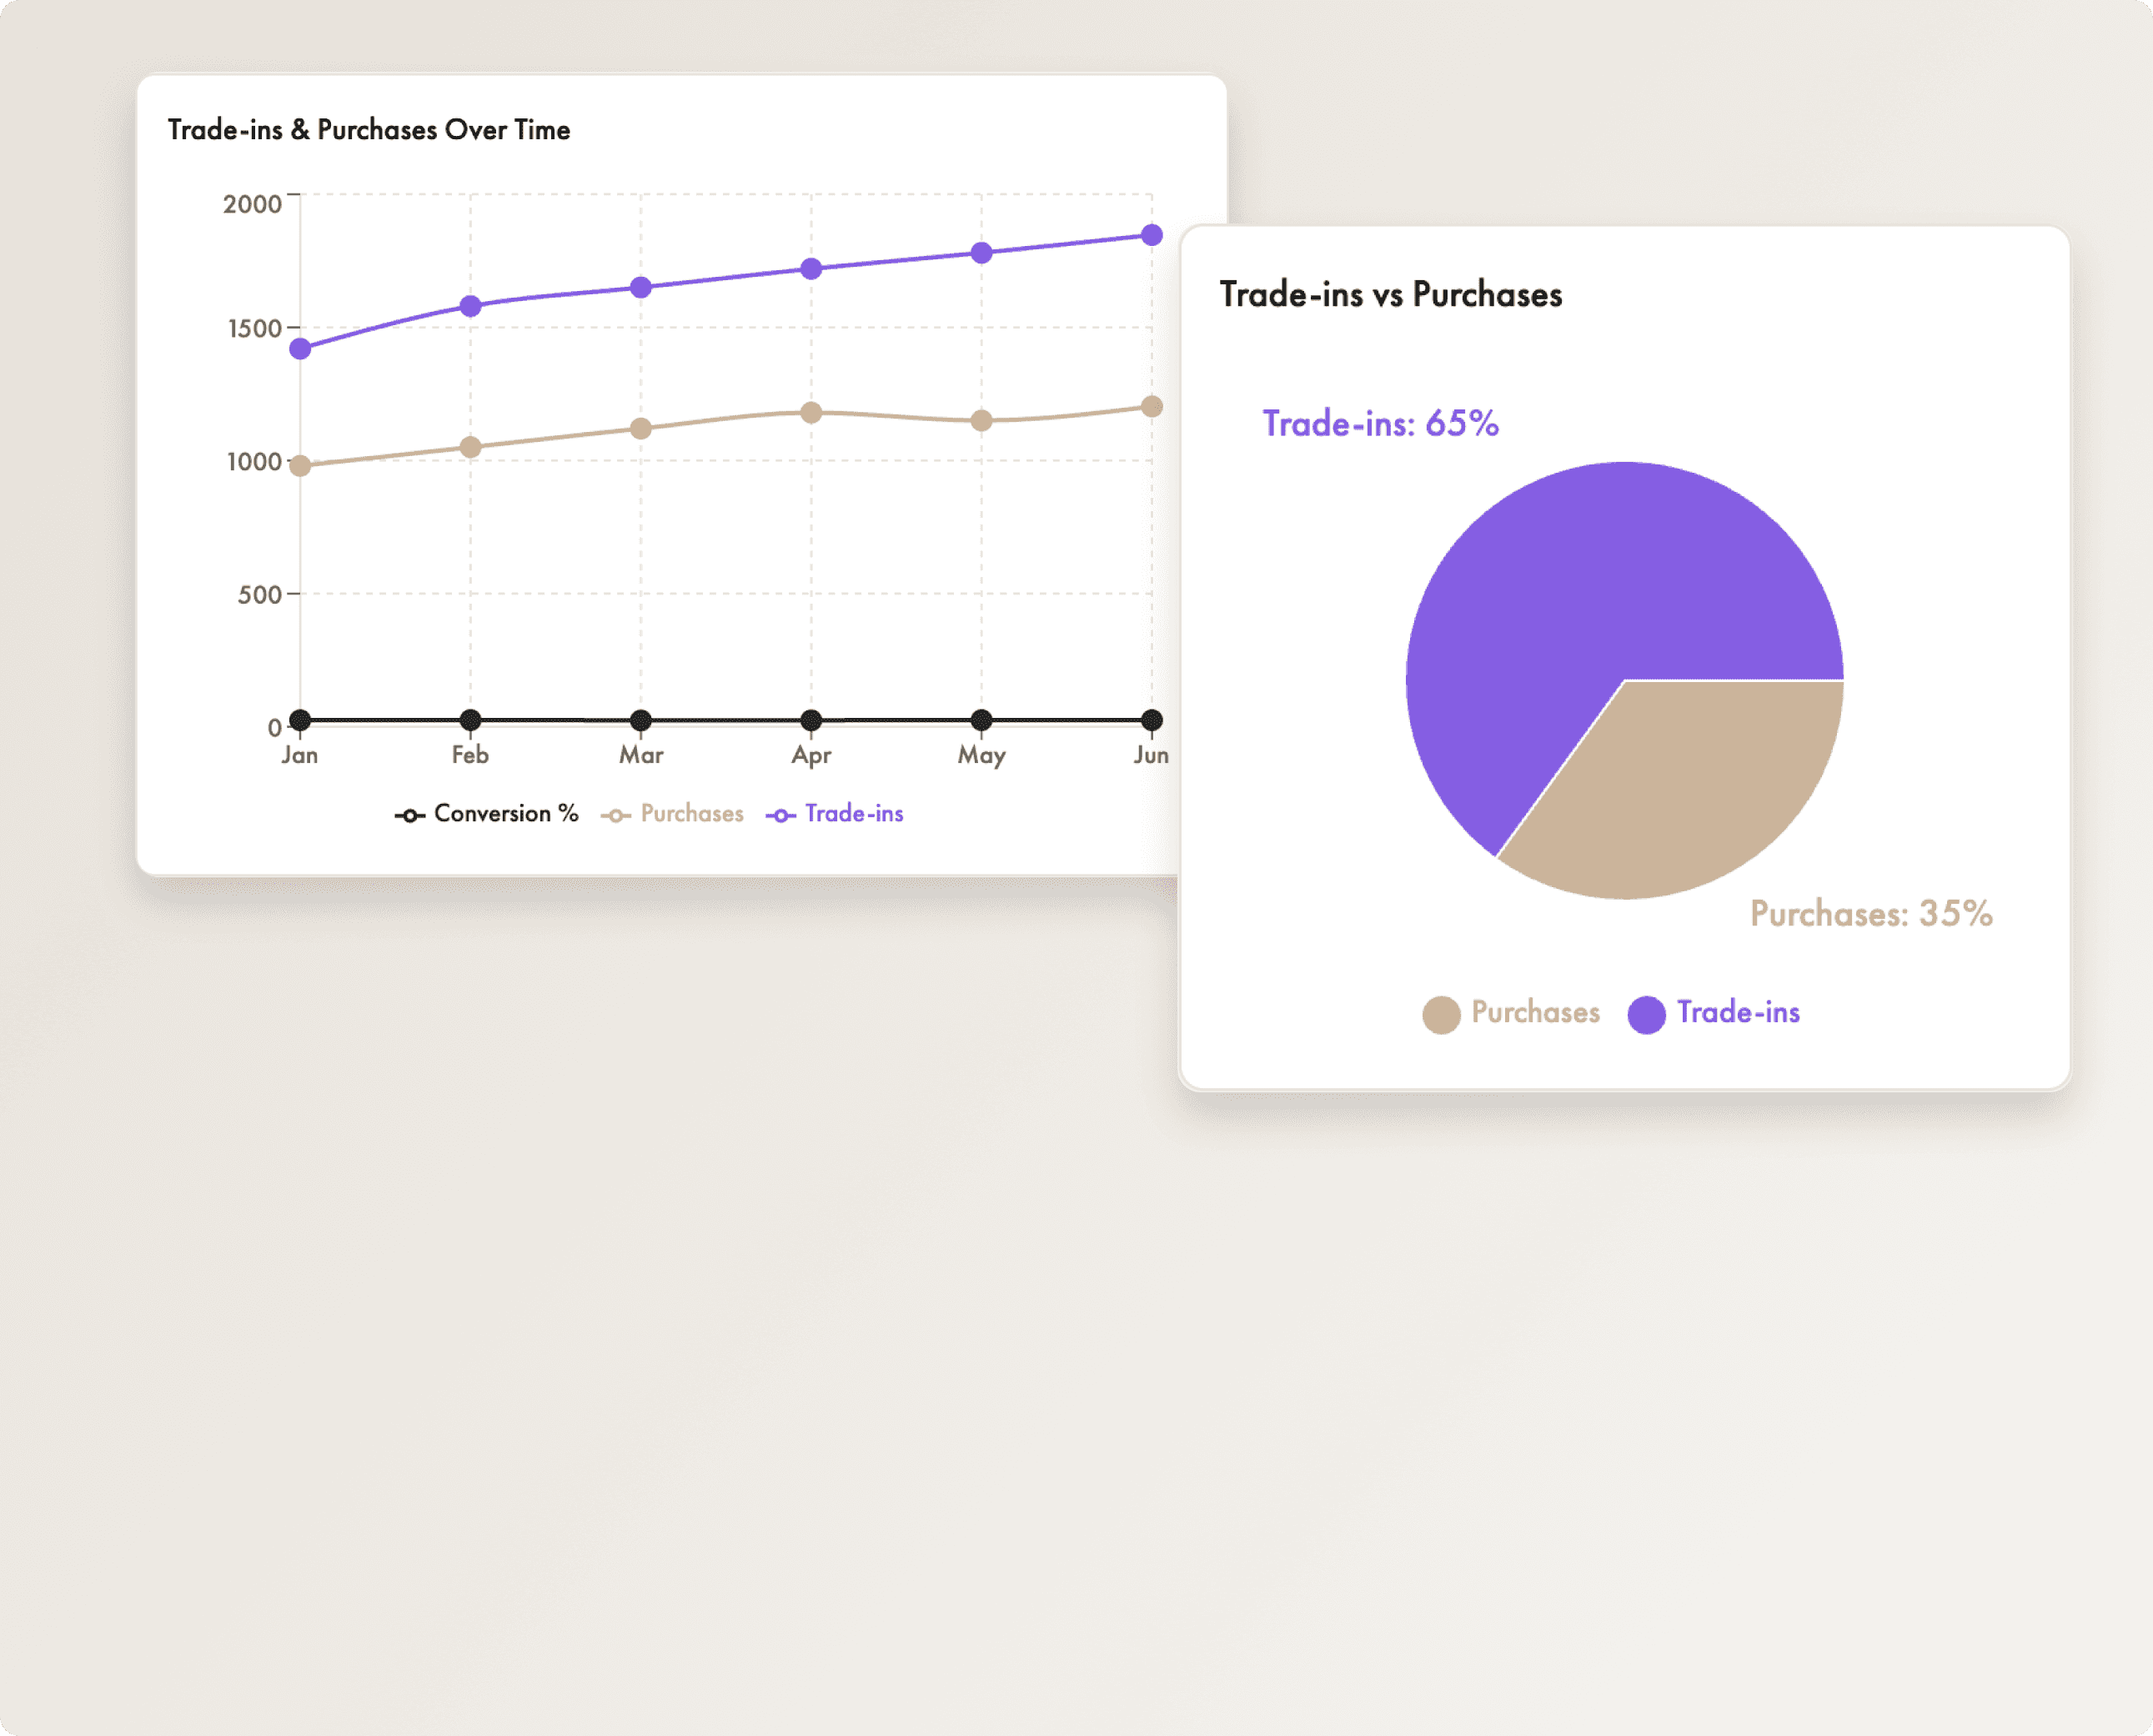Click the Trade-ins: 65% pie label
2153x1736 pixels.
click(1380, 424)
